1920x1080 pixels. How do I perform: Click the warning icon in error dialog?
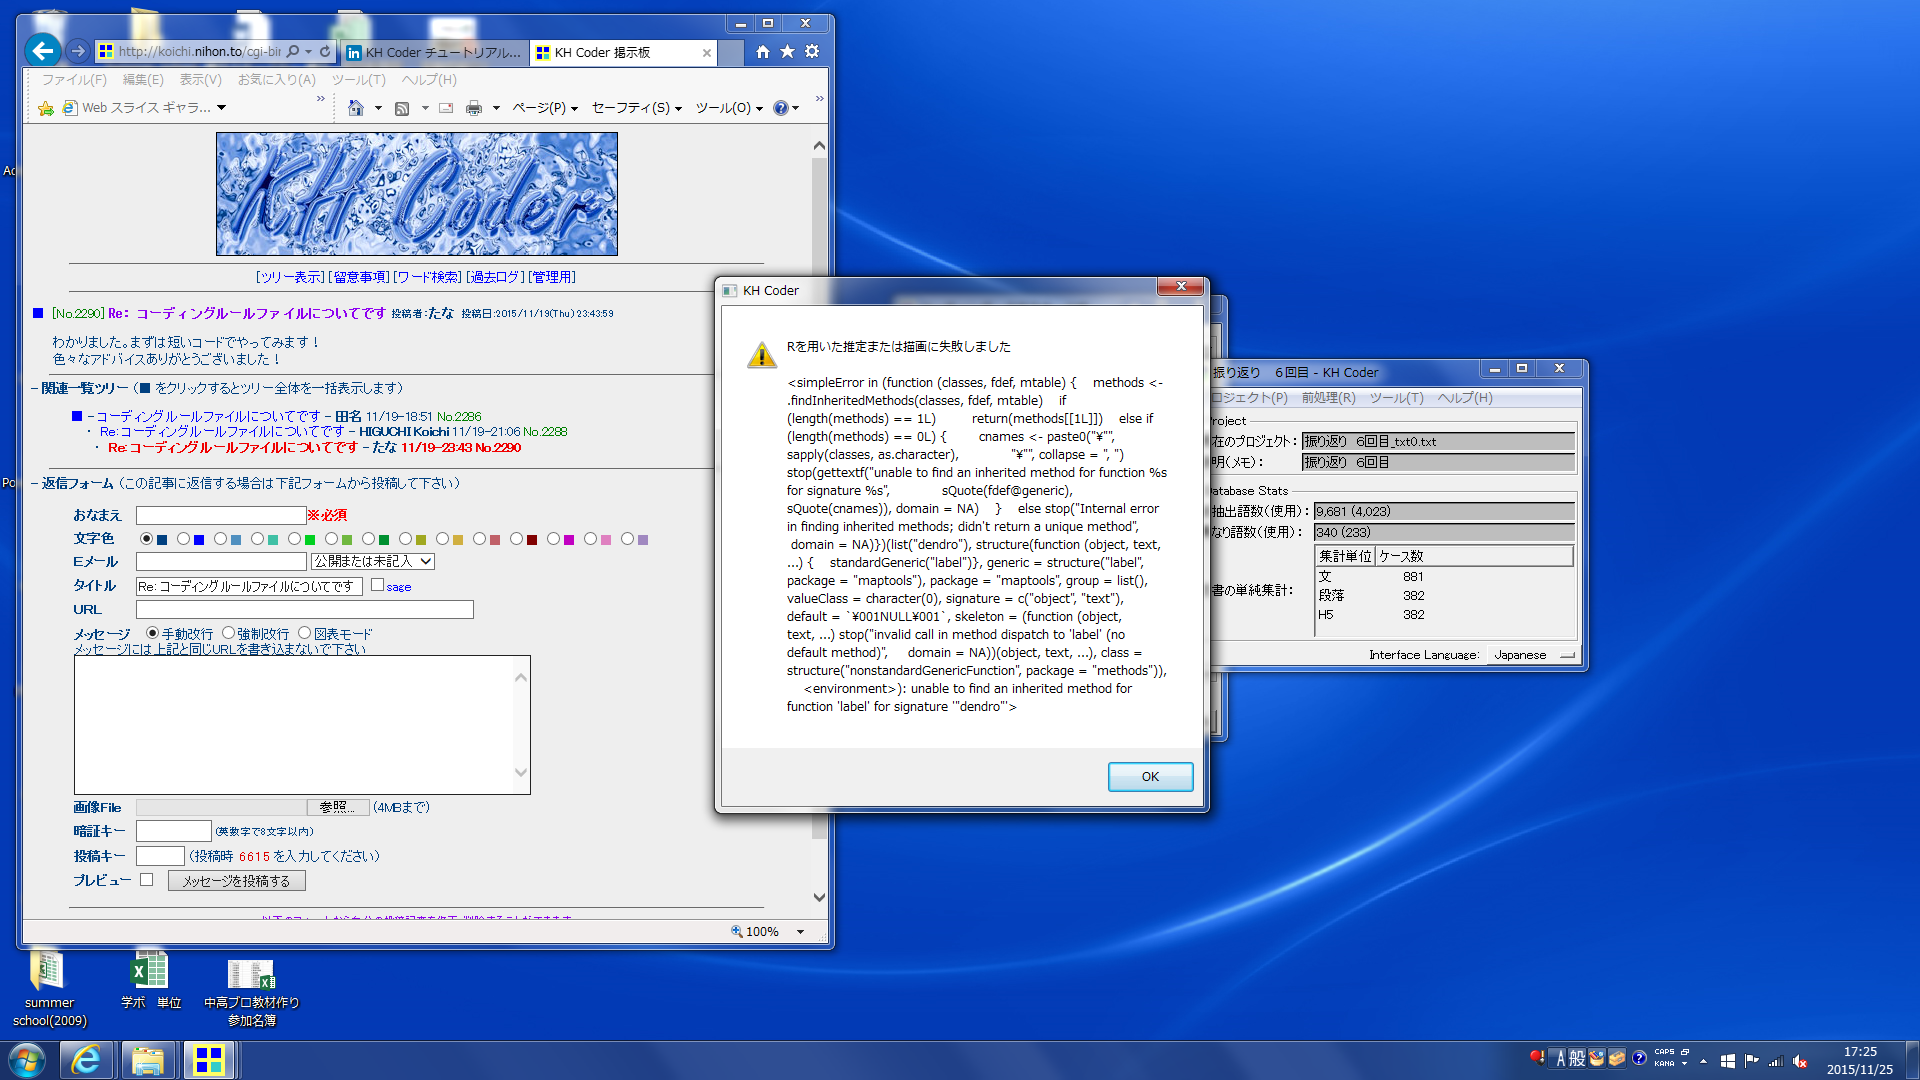[x=762, y=355]
